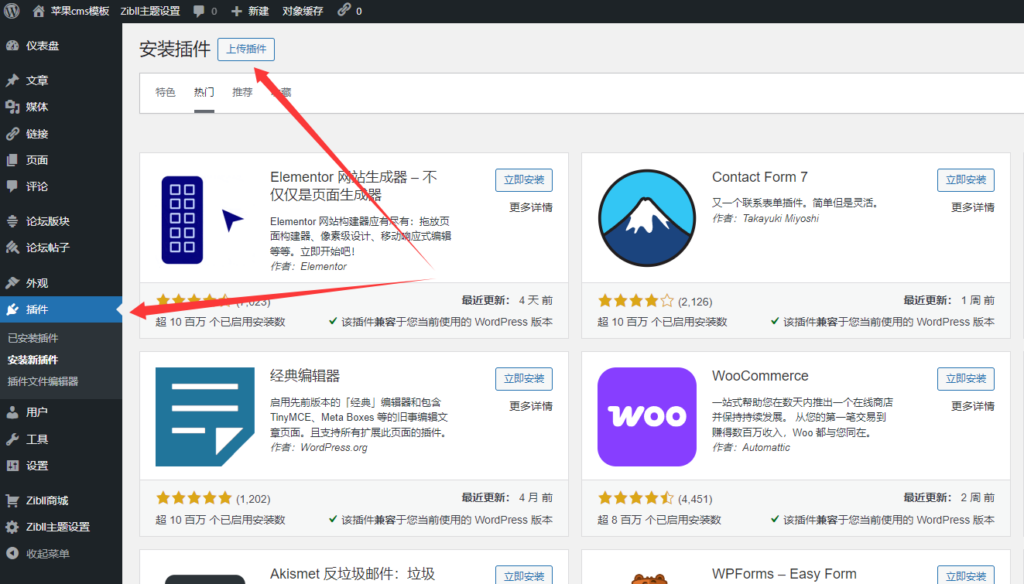
Task: Open the 经典编辑器 title link
Action: coord(305,376)
